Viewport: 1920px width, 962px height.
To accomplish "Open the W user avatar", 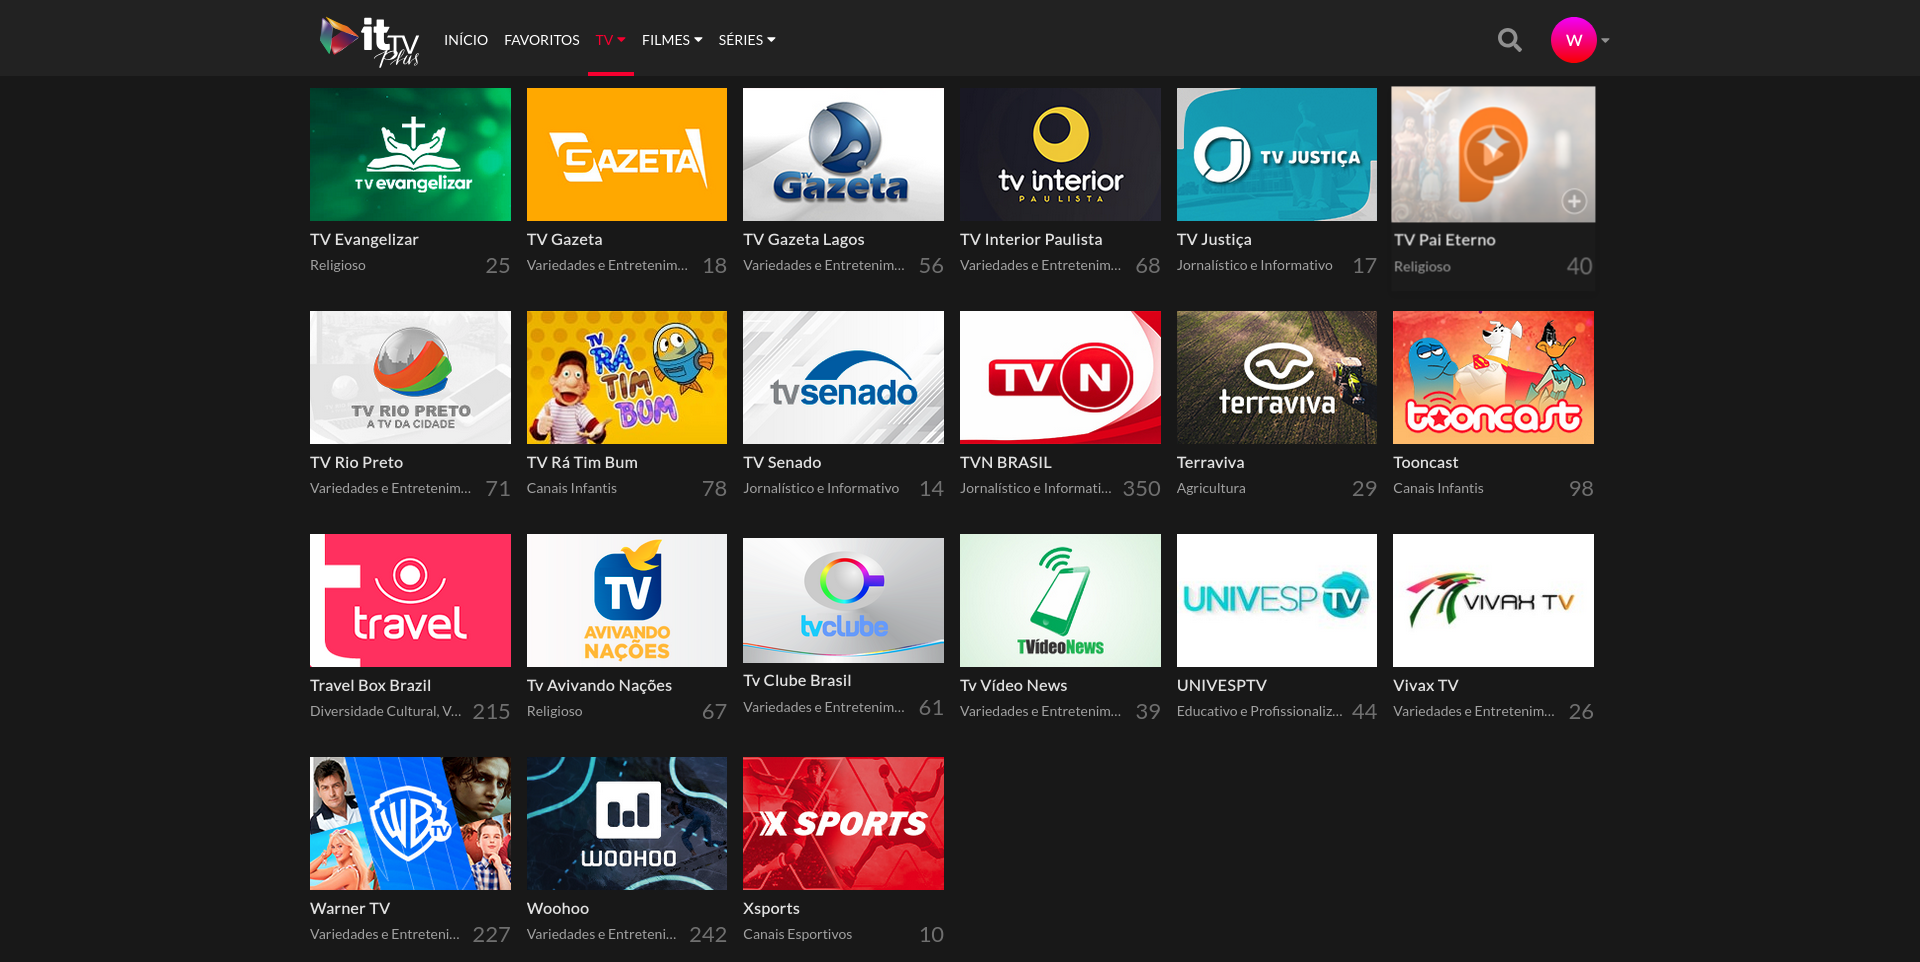I will [1573, 40].
